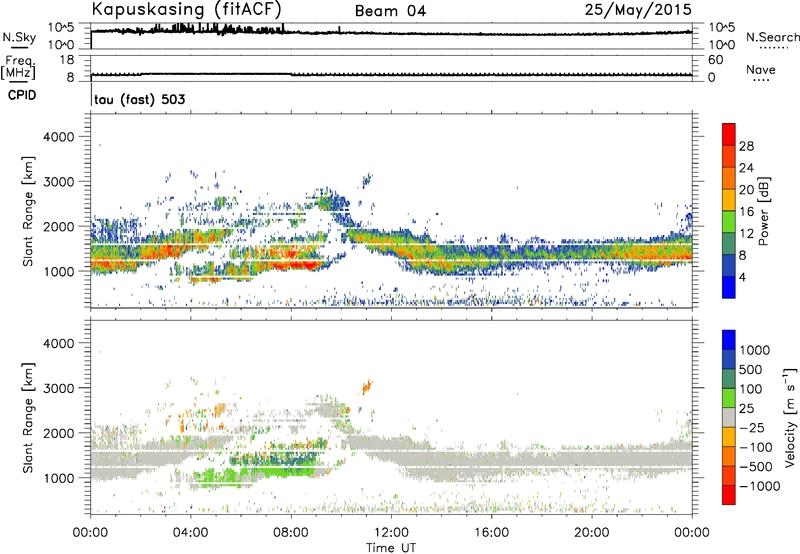Click the 4000 tick on power plot
This screenshot has height=554, width=800.
(59, 137)
